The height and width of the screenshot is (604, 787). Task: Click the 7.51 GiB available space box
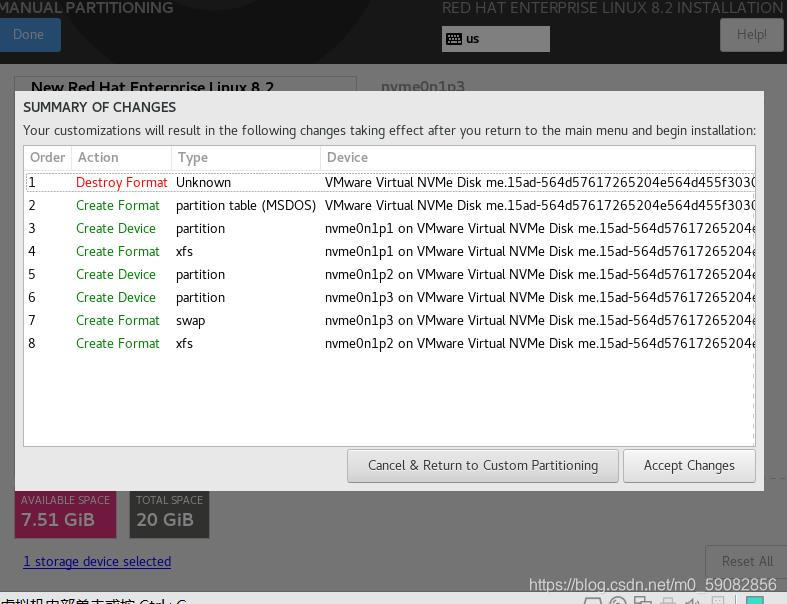pyautogui.click(x=65, y=514)
